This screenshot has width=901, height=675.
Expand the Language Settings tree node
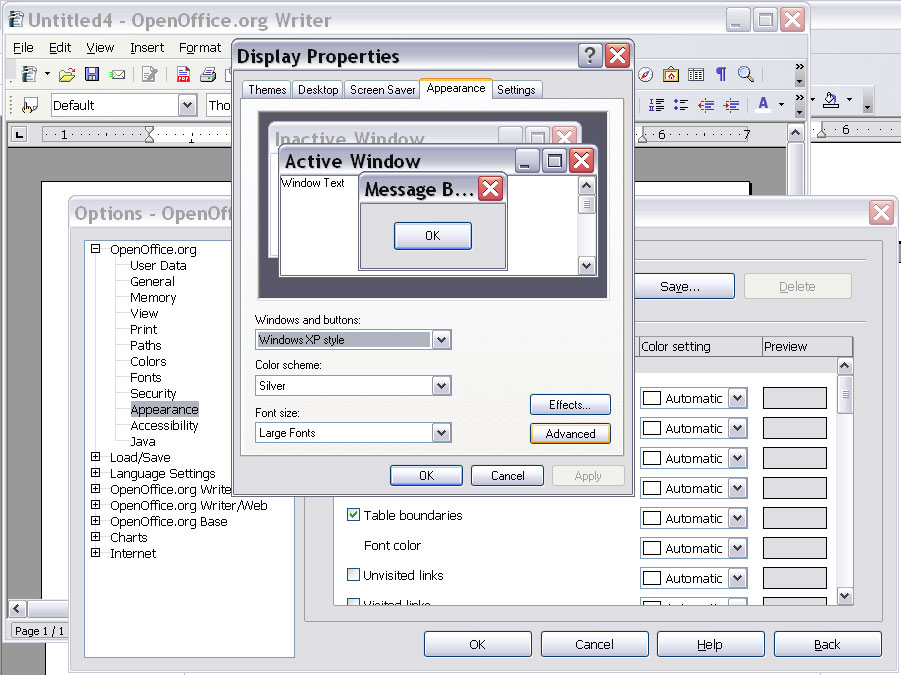point(96,474)
